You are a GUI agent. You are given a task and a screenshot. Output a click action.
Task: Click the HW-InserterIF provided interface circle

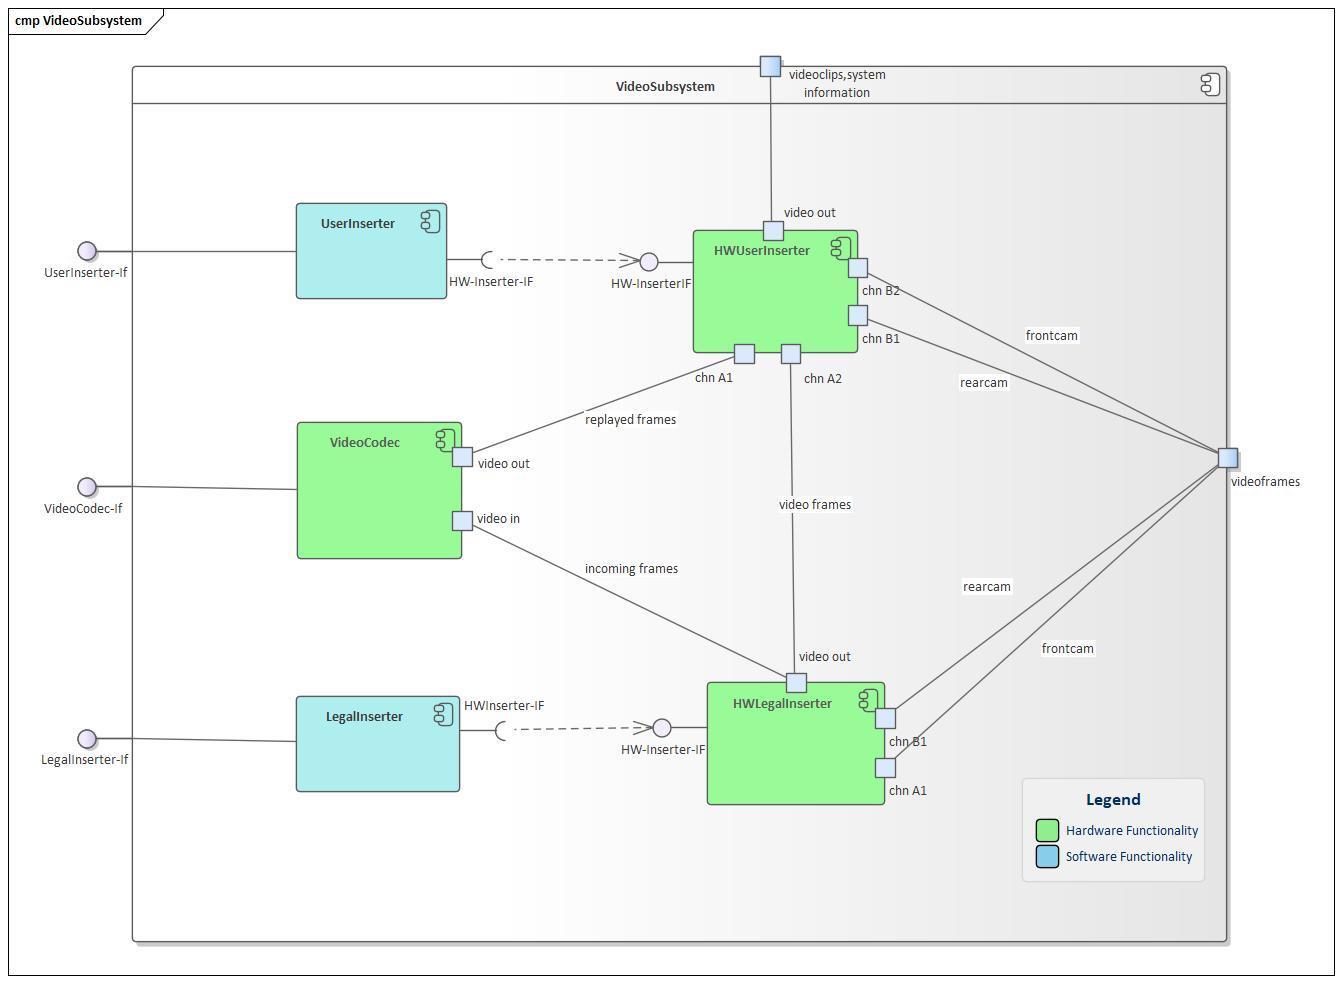click(x=649, y=262)
